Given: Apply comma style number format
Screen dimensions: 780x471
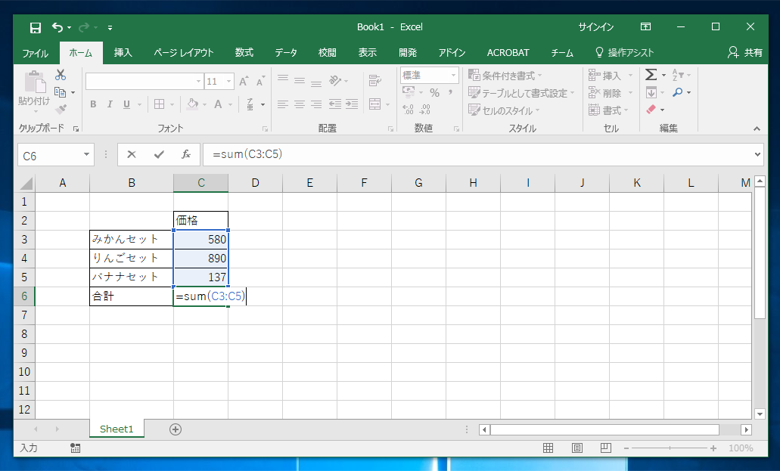Looking at the screenshot, I should point(450,93).
